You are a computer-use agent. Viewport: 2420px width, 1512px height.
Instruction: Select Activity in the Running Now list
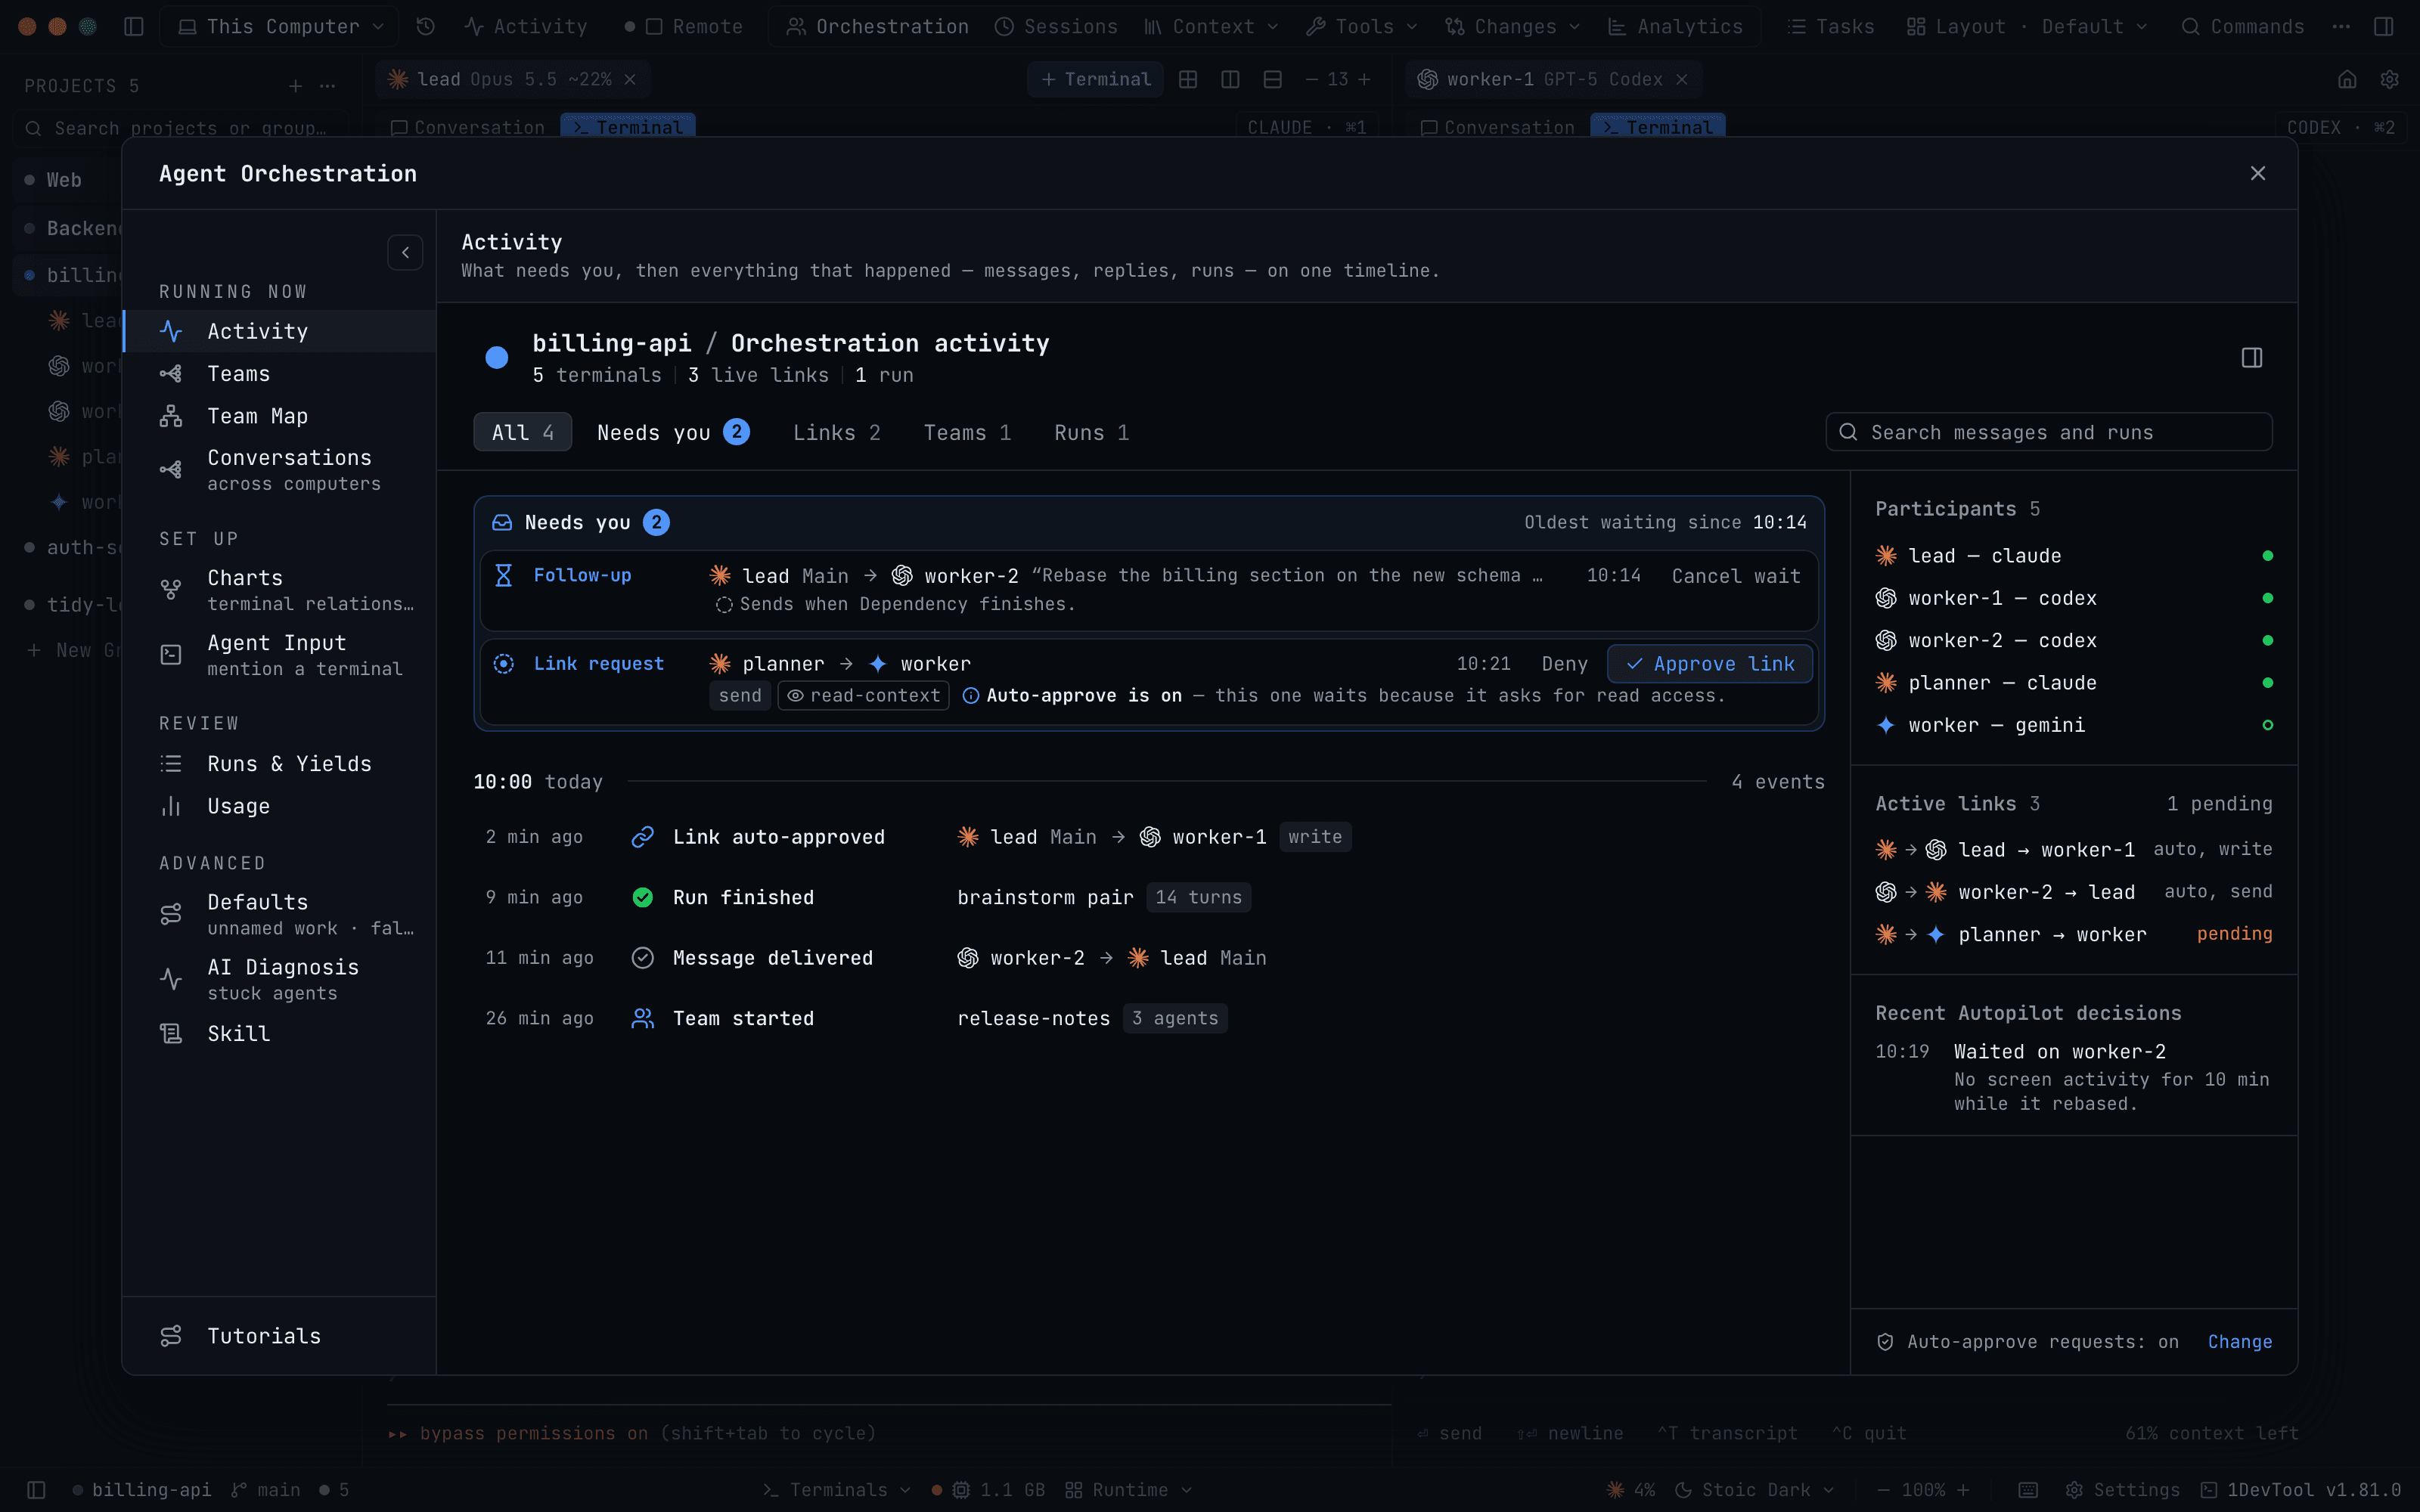[x=279, y=331]
